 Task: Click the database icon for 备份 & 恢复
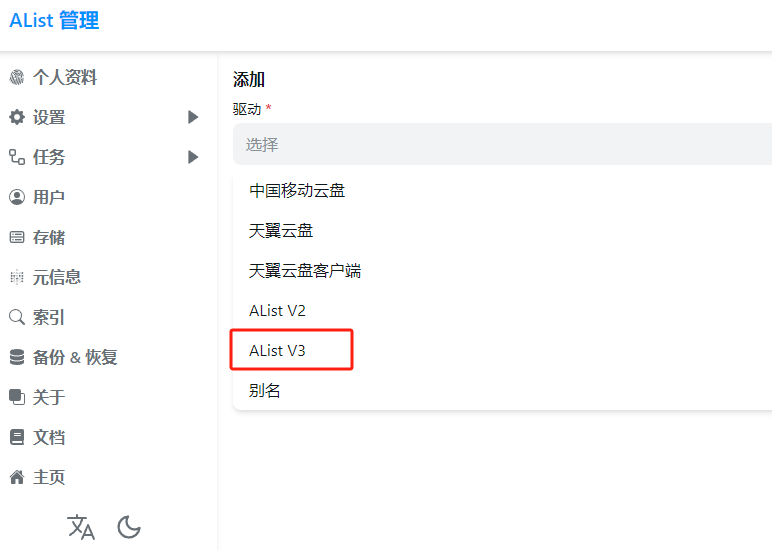click(x=17, y=357)
